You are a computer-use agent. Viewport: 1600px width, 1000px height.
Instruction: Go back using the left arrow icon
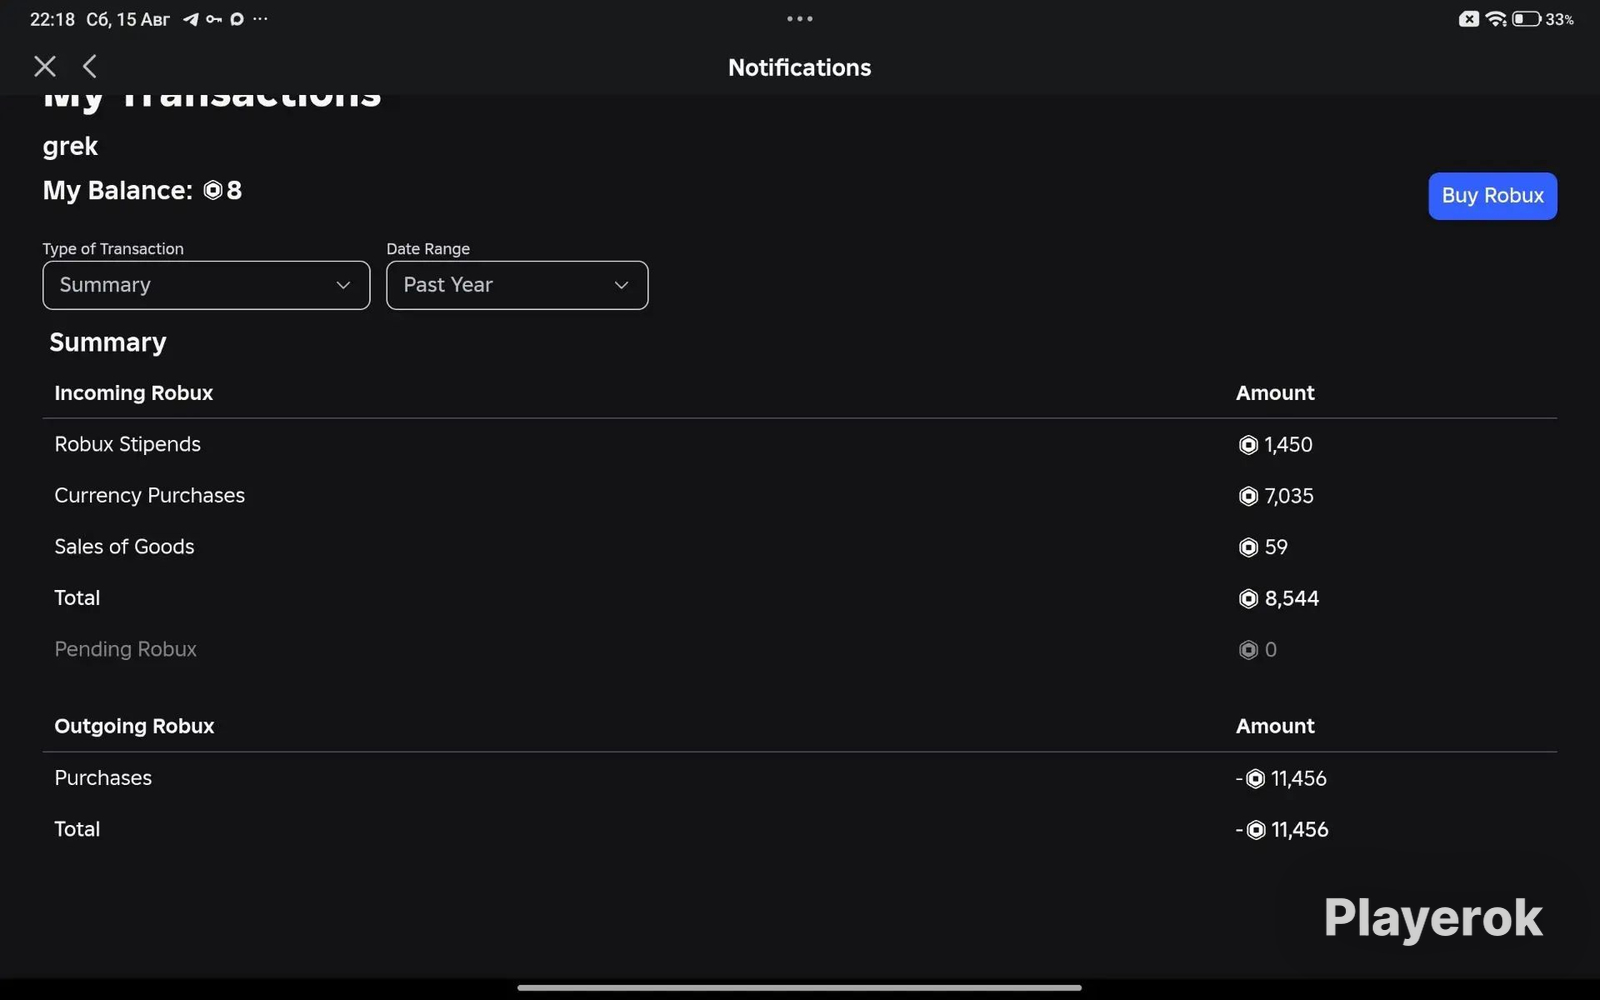89,66
